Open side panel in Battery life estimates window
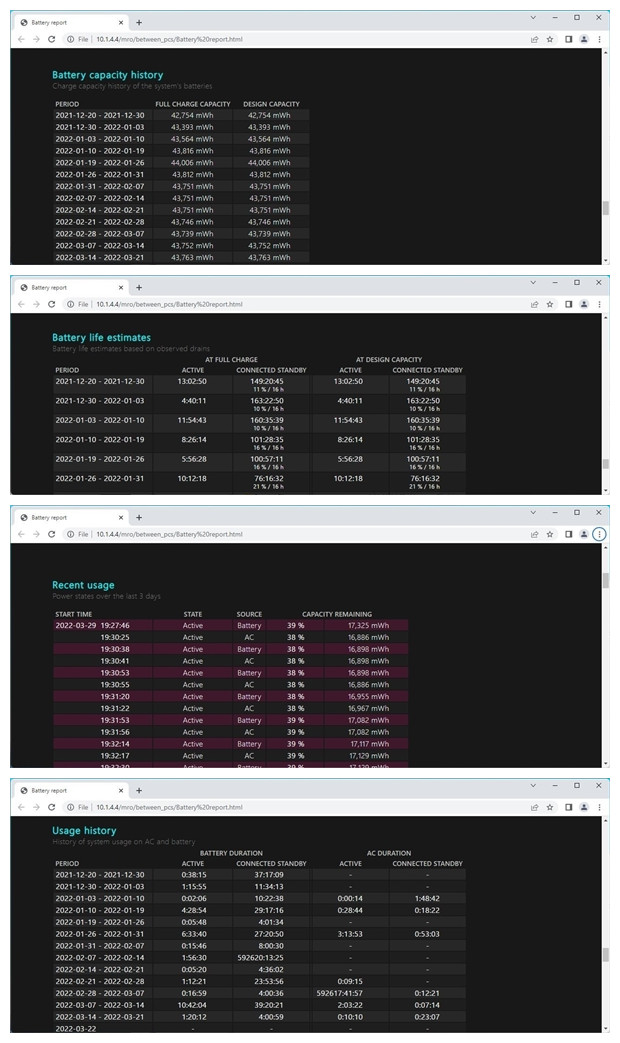620x1043 pixels. point(568,304)
